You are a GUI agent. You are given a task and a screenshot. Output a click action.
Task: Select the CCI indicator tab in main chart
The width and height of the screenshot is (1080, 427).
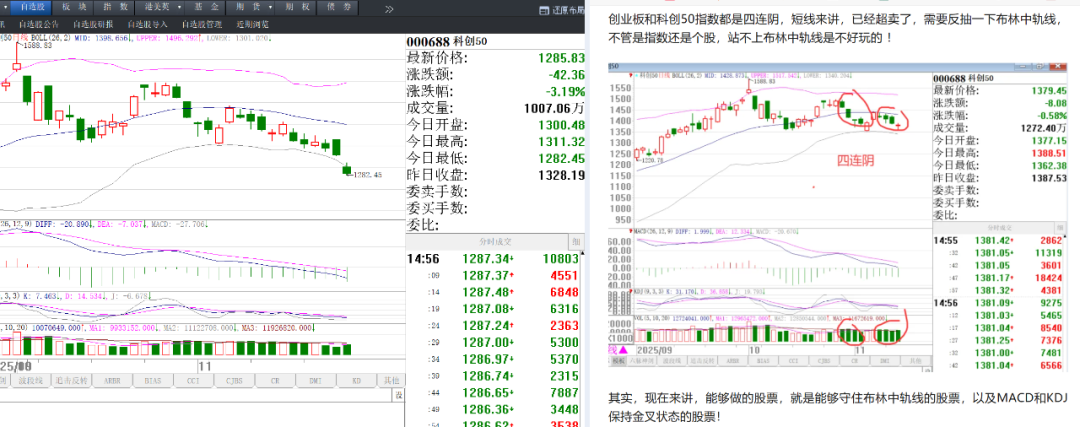(x=194, y=380)
